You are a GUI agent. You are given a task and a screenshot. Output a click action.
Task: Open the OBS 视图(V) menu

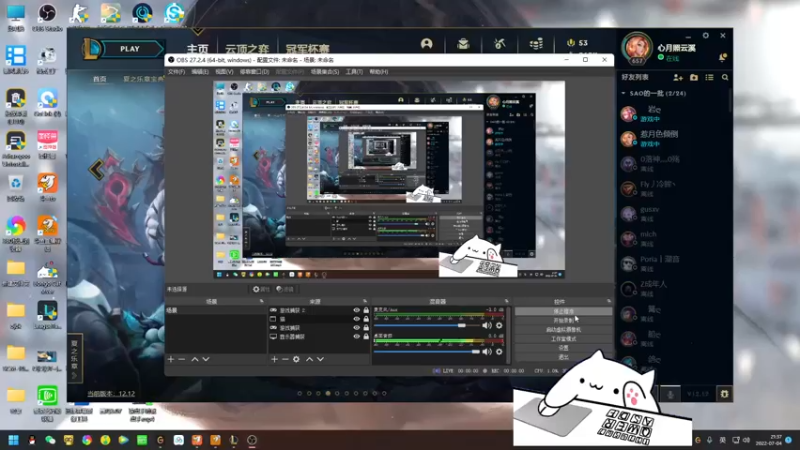tap(224, 72)
